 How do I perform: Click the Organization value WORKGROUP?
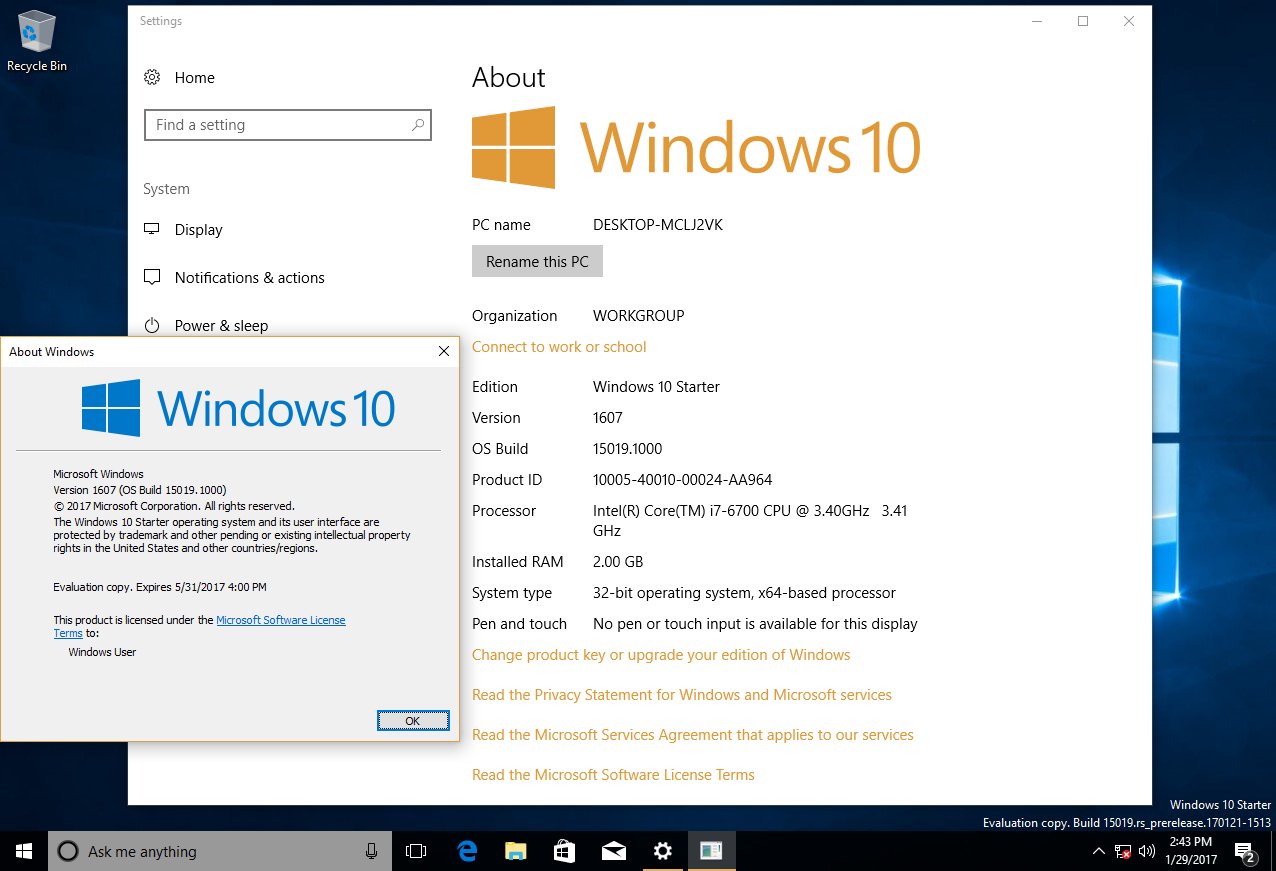pos(638,315)
